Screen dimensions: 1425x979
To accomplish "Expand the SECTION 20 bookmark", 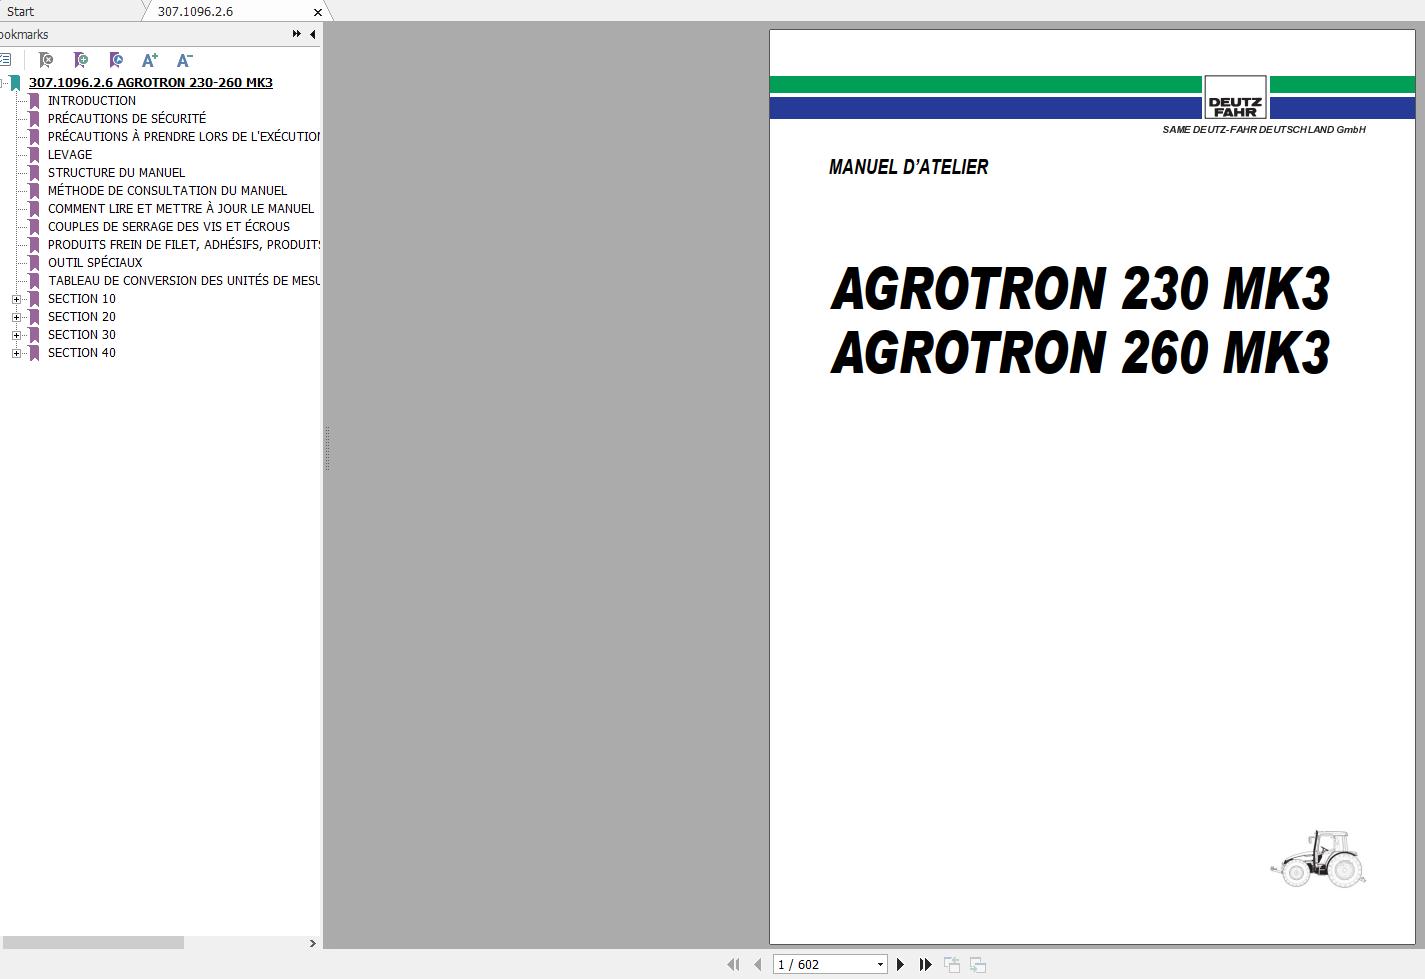I will (15, 316).
